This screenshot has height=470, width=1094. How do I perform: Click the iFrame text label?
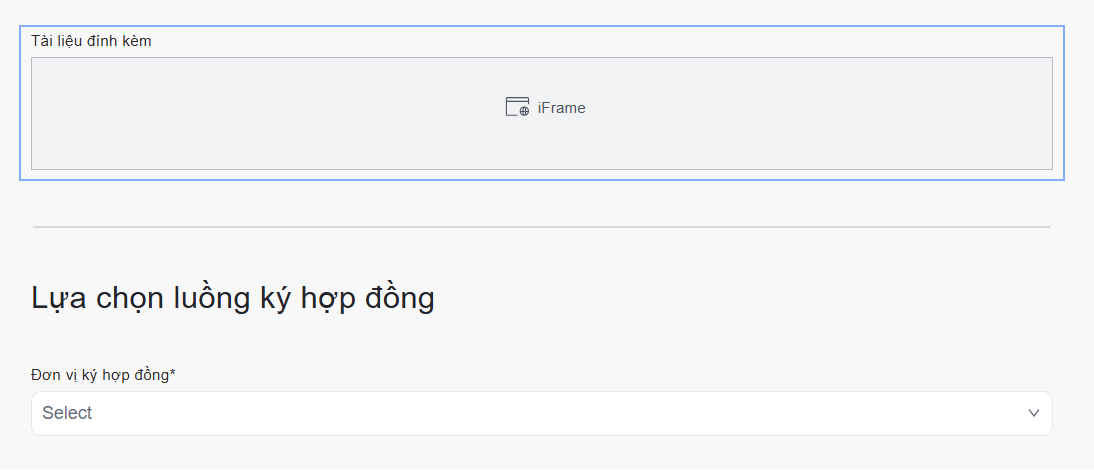561,108
